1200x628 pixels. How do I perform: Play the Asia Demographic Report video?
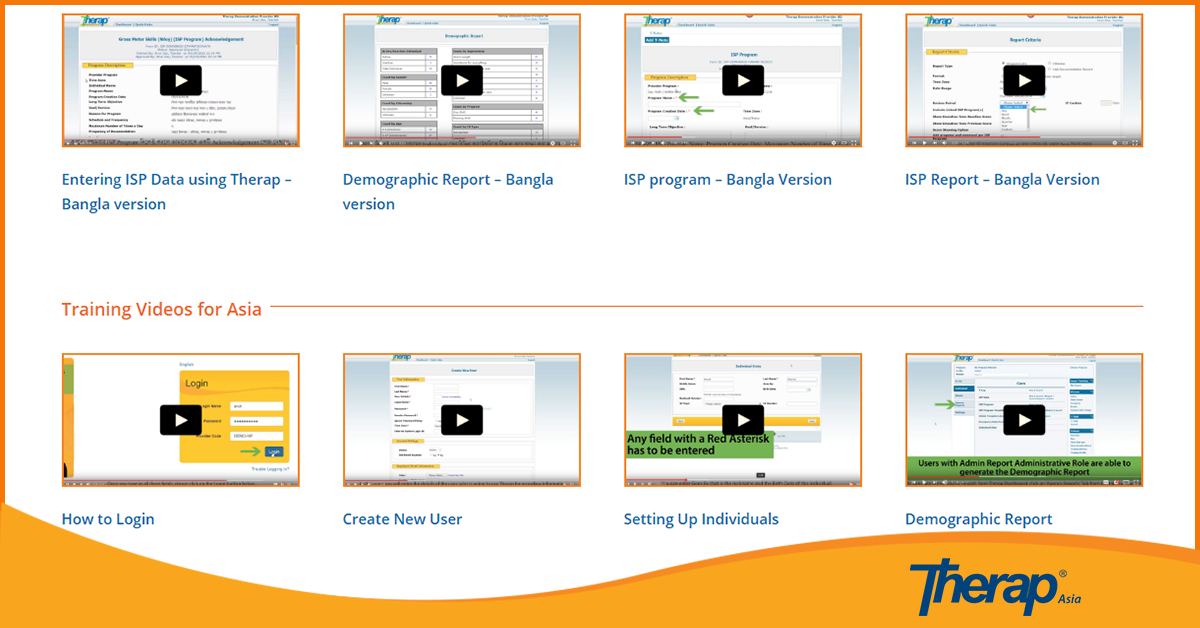(1024, 420)
